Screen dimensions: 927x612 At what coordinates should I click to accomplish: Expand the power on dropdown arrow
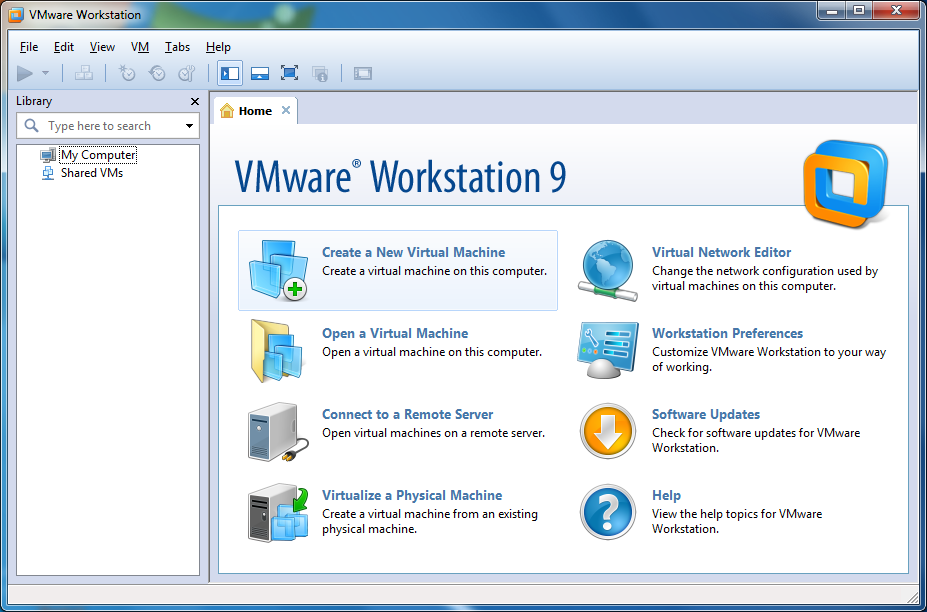click(46, 73)
